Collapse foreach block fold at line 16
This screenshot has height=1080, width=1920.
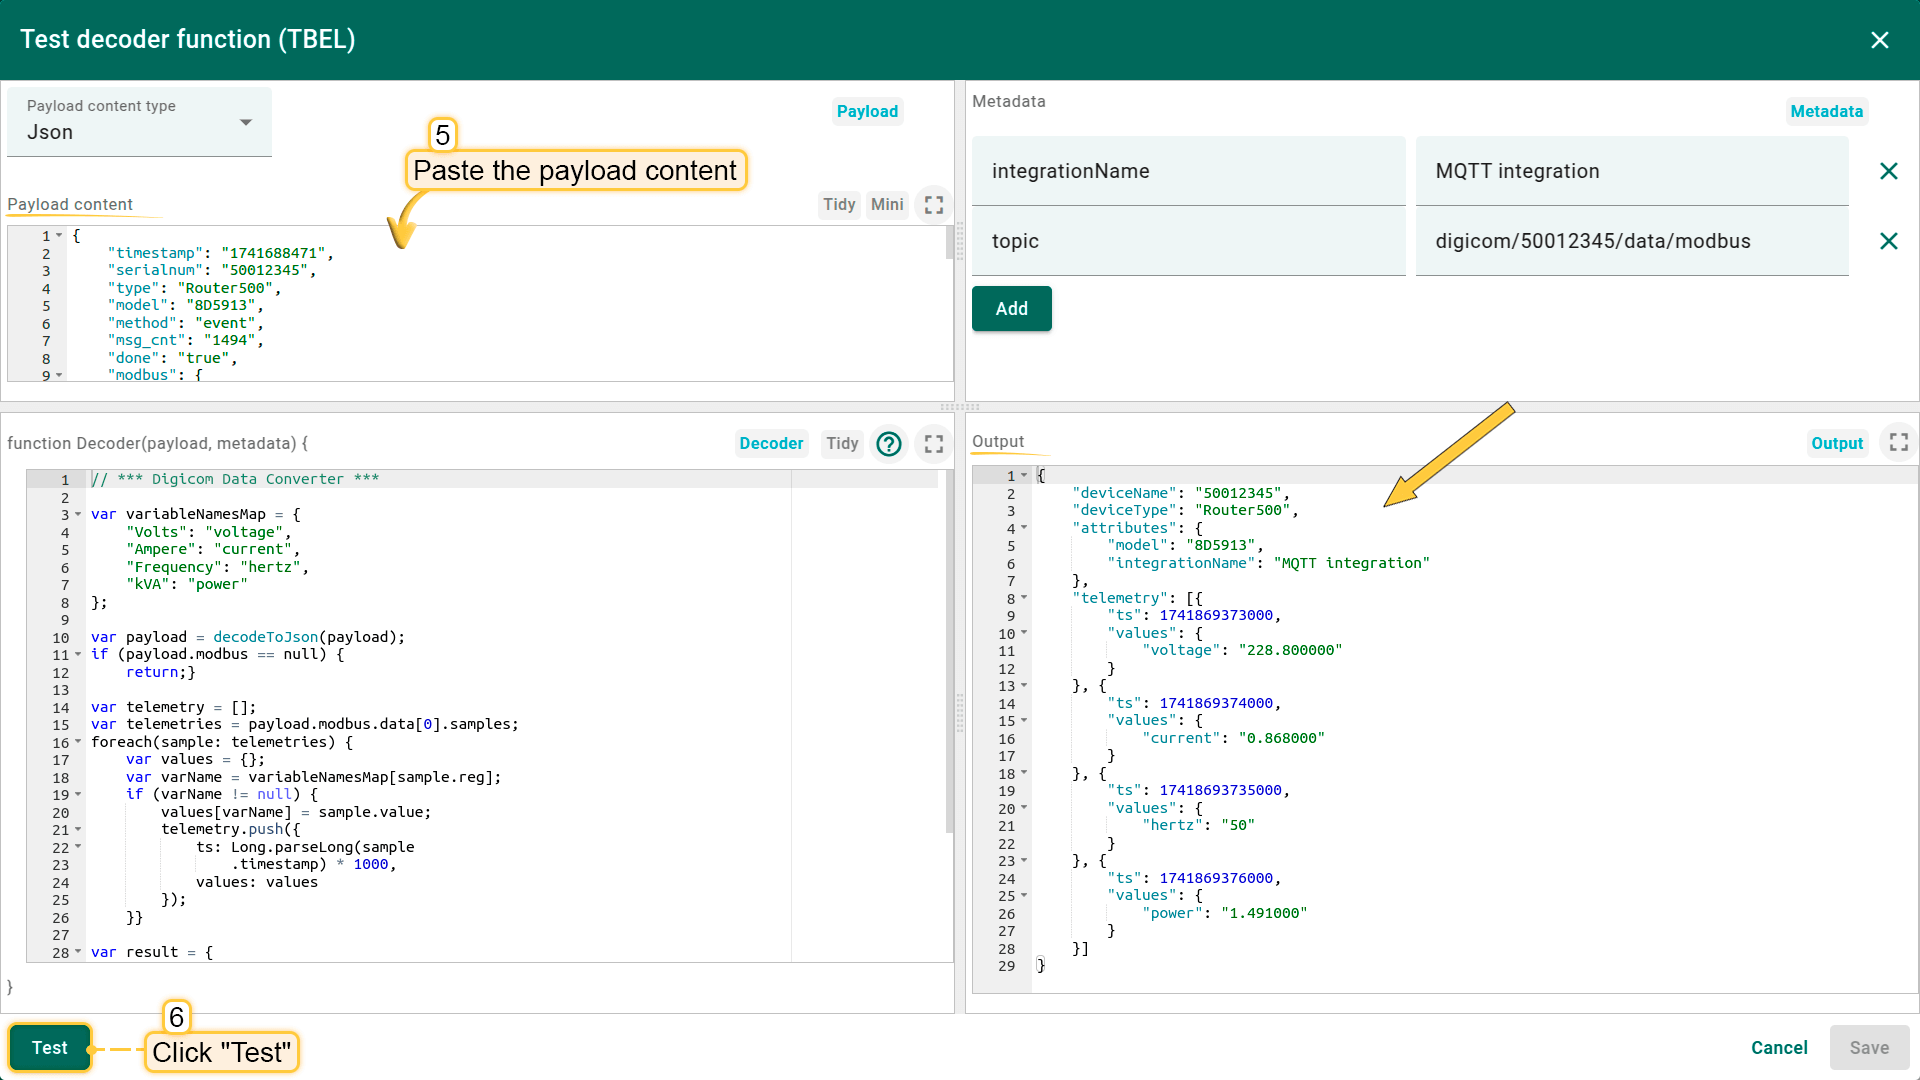coord(78,742)
